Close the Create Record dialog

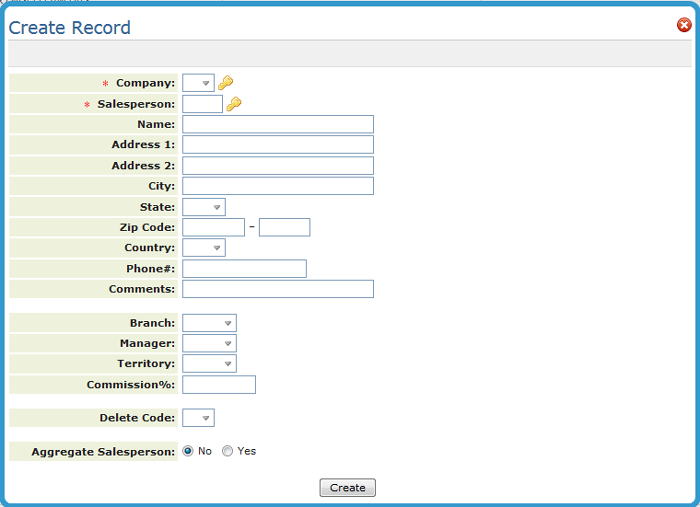point(684,26)
